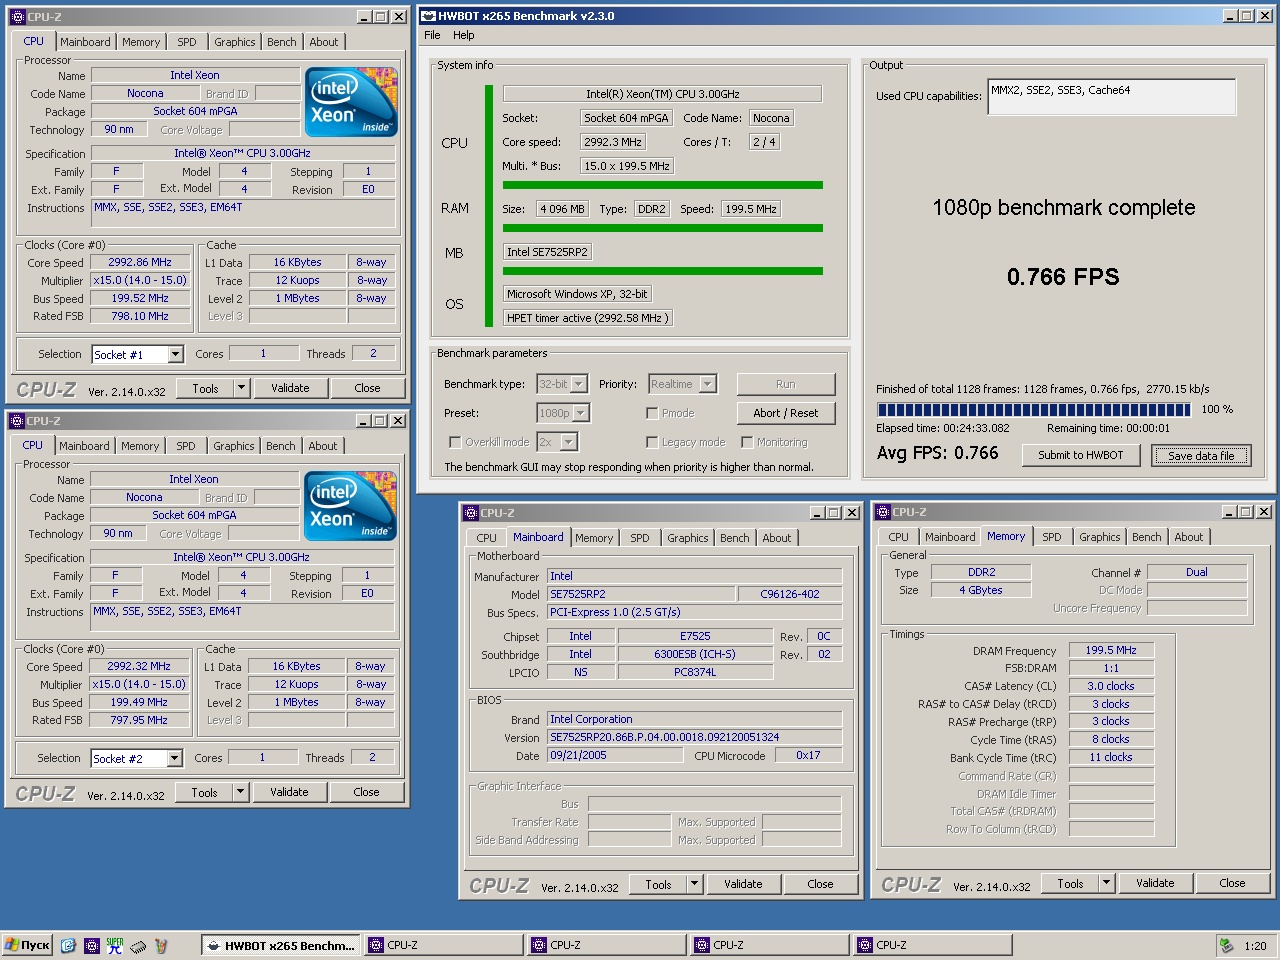Viewport: 1280px width, 960px height.
Task: Launch Super PI from the quick launch bar
Action: point(115,945)
